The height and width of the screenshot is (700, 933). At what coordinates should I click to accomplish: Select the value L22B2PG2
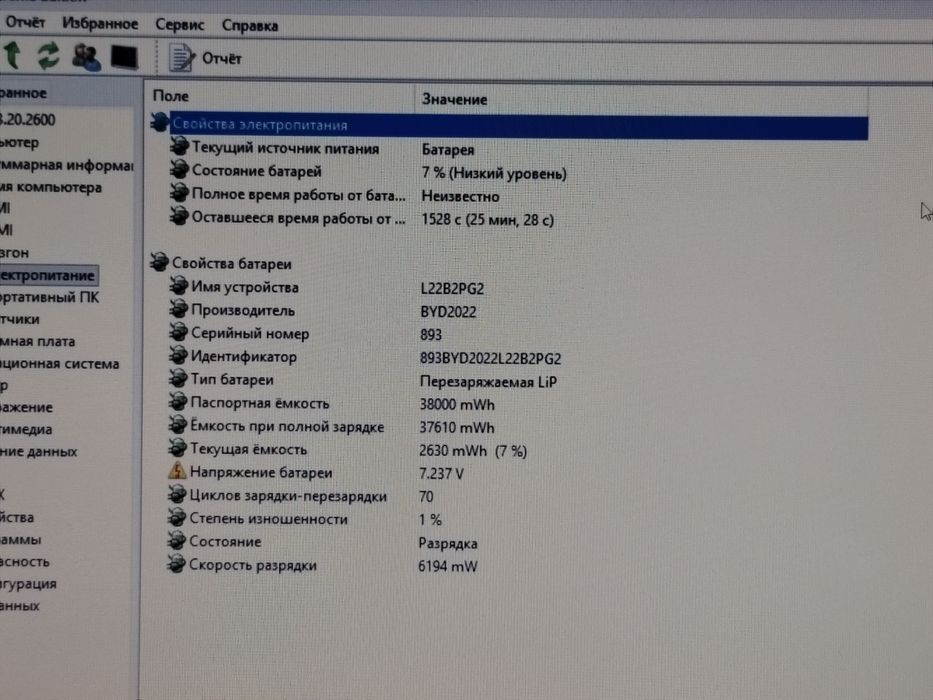click(452, 289)
